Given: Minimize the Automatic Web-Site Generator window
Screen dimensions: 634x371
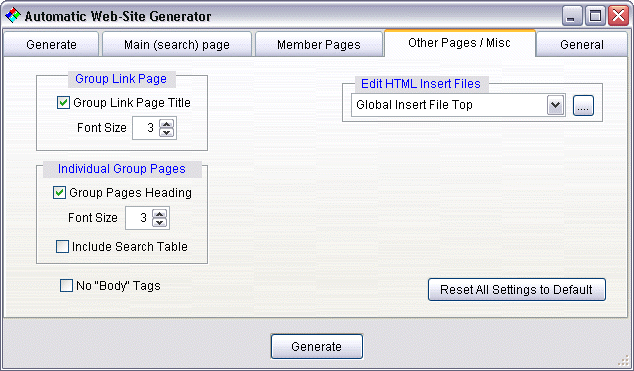Looking at the screenshot, I should pos(572,16).
